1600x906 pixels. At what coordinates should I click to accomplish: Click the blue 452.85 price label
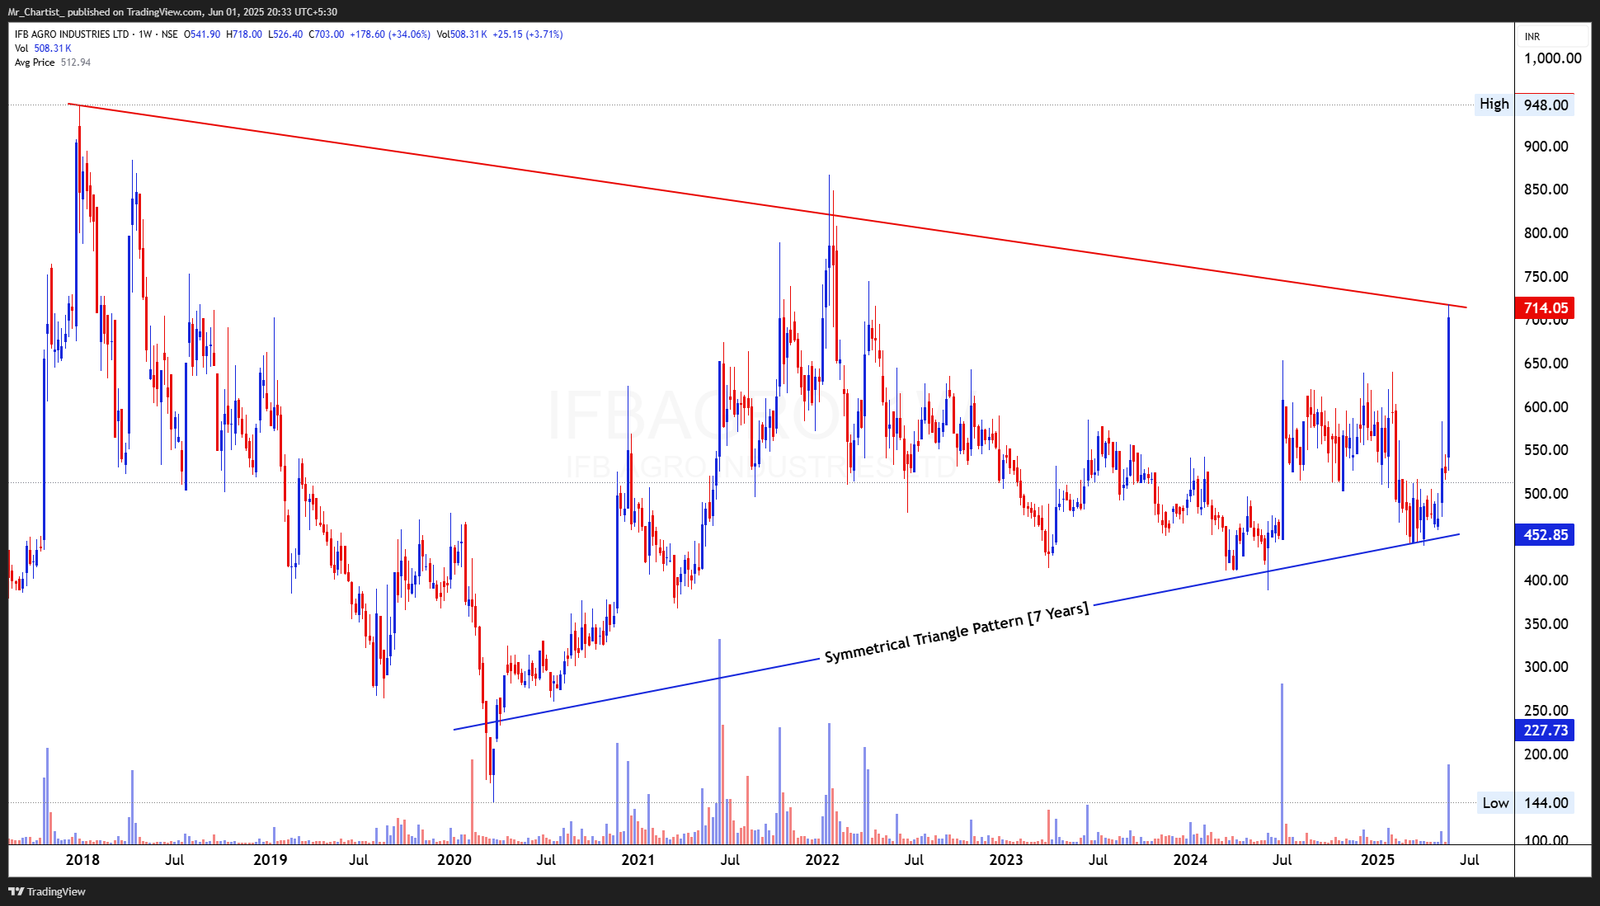[x=1543, y=536]
